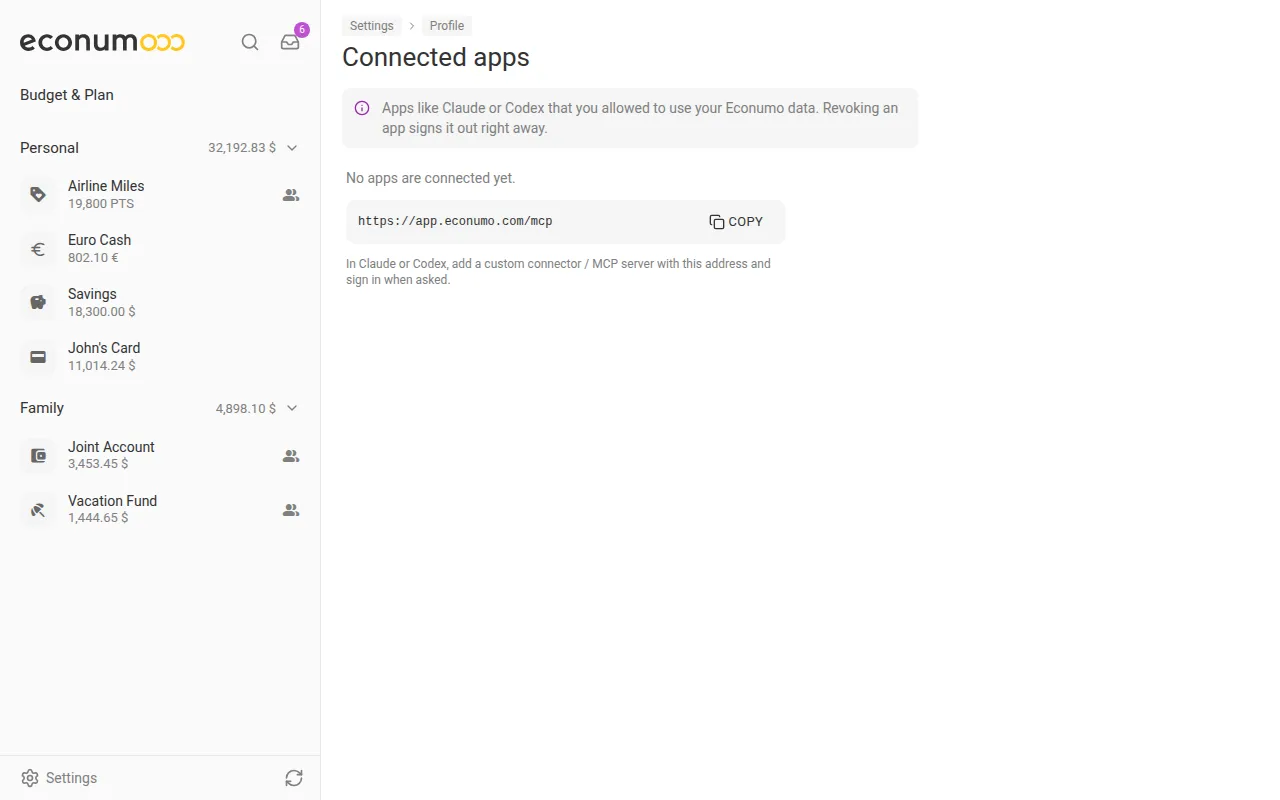Open the Euro Cash account

click(x=160, y=248)
